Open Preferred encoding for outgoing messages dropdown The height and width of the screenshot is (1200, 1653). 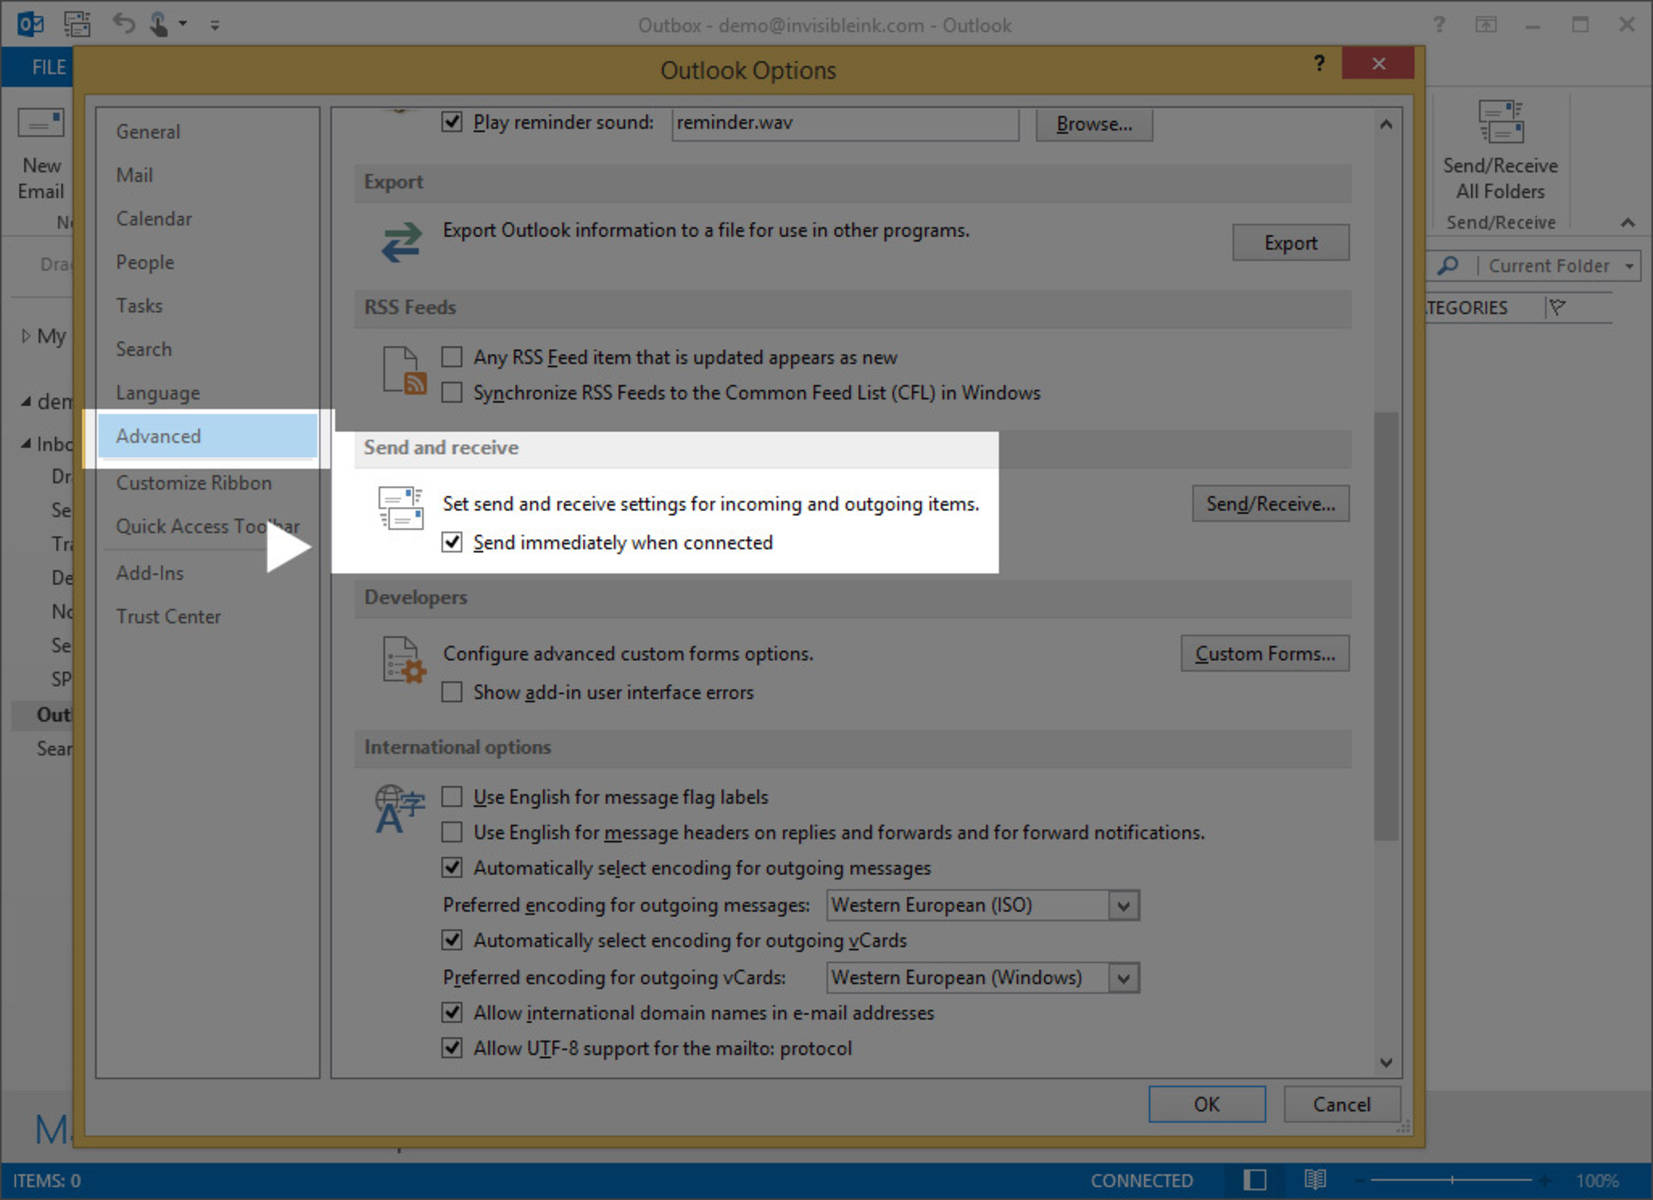point(1123,905)
